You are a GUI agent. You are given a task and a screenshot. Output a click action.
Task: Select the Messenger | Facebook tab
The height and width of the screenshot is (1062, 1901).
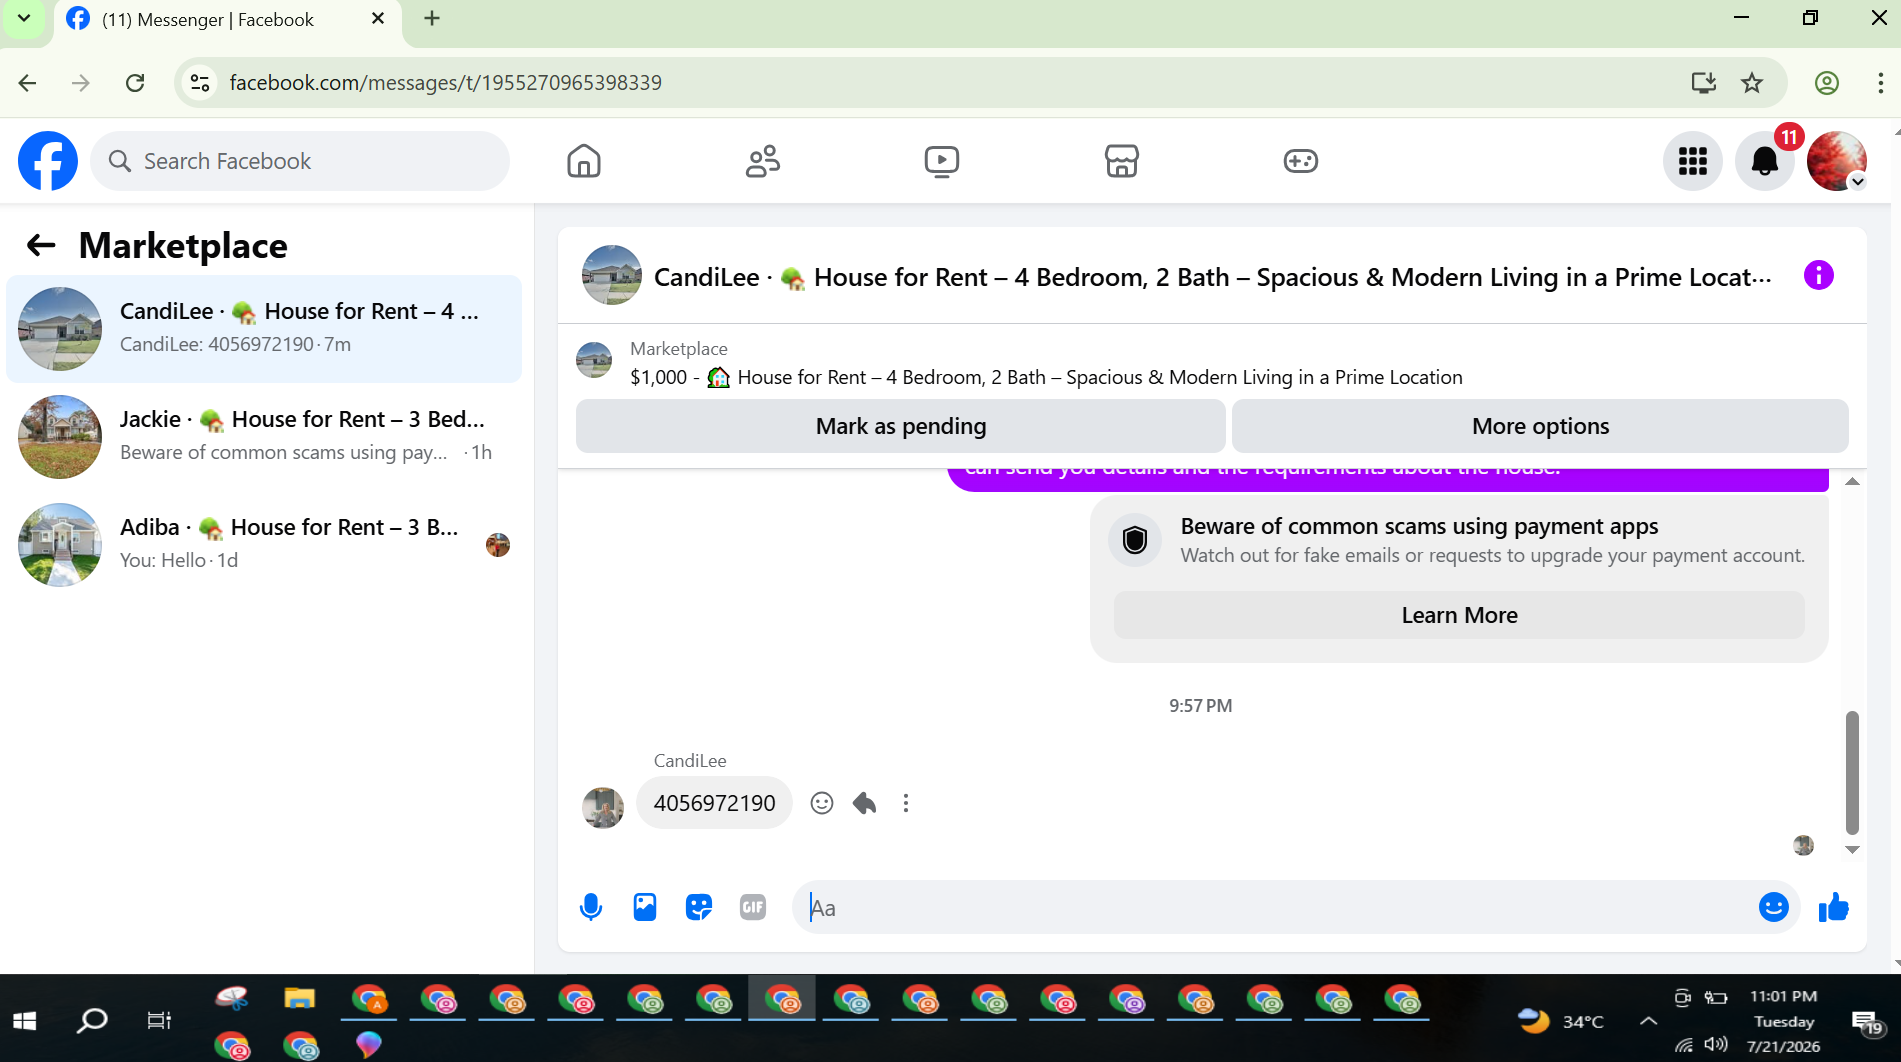[x=228, y=20]
